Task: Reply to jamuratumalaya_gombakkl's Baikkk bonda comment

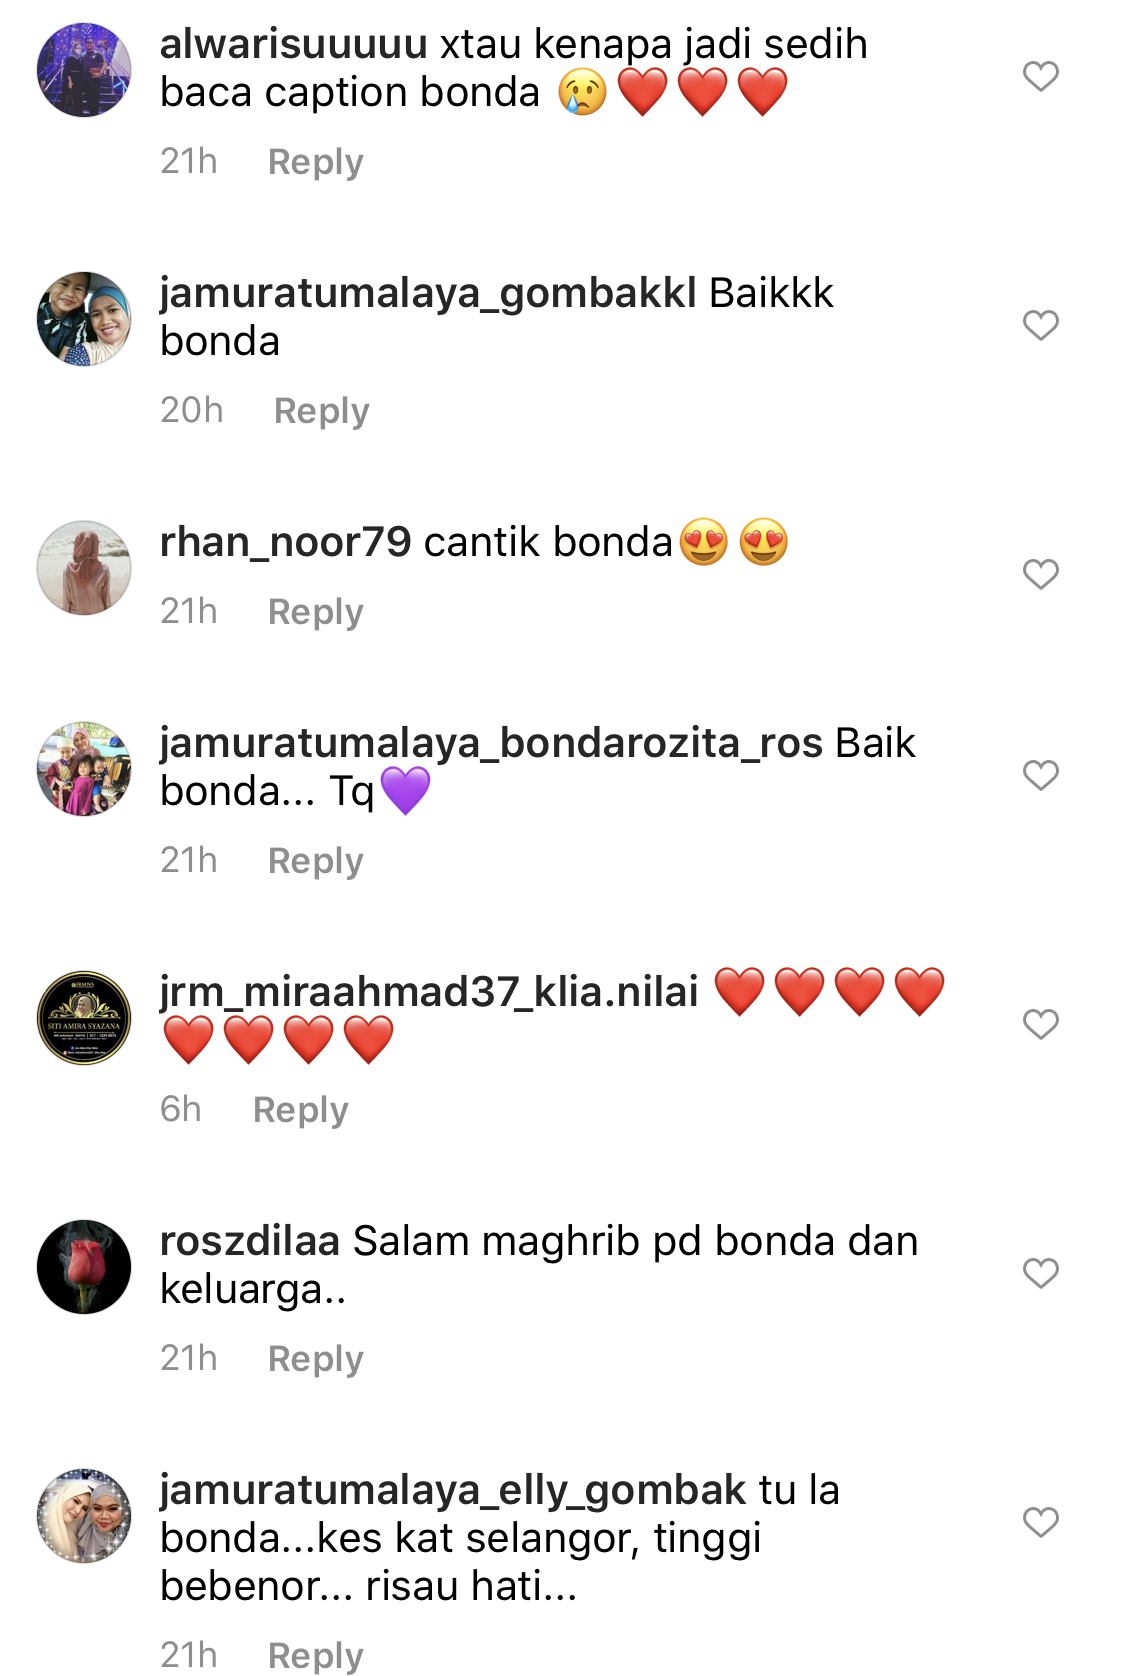Action: (x=321, y=411)
